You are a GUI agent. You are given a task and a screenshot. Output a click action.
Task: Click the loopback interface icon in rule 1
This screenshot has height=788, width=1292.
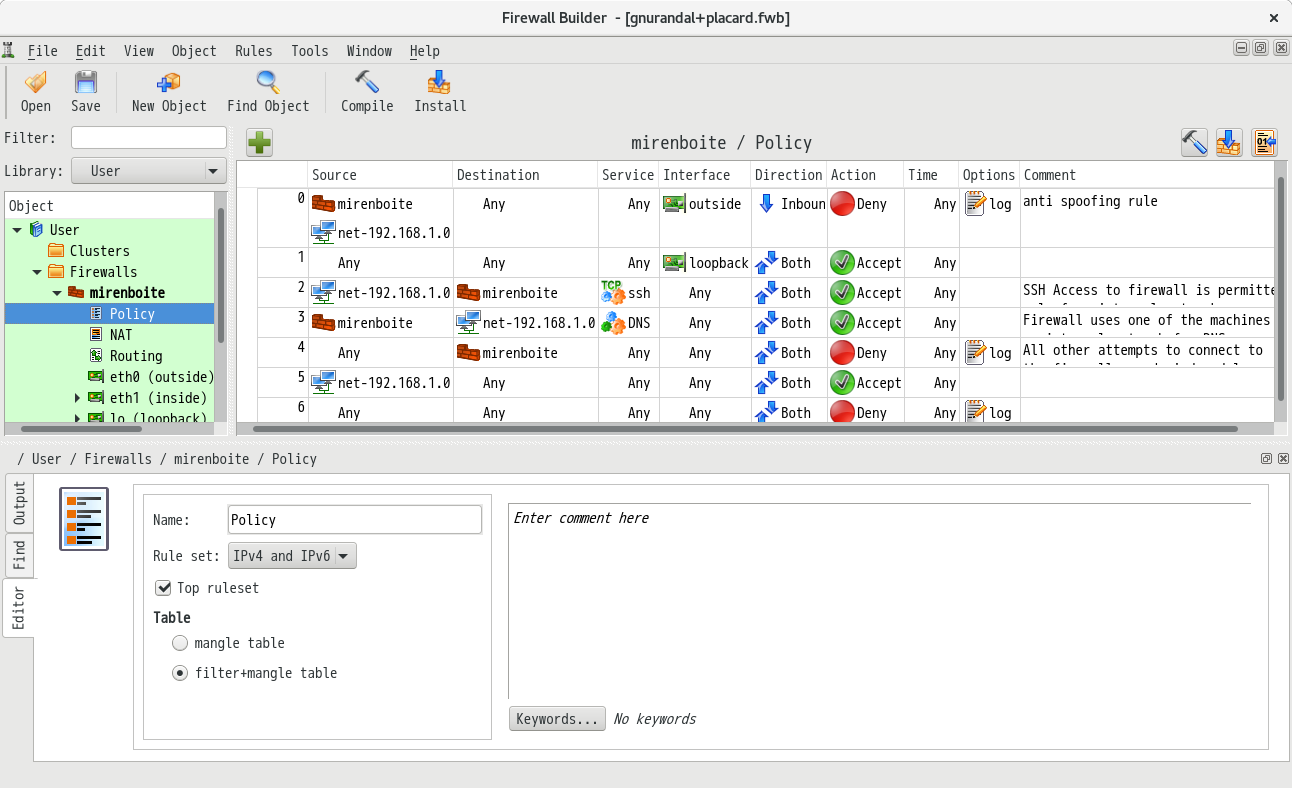tap(674, 263)
